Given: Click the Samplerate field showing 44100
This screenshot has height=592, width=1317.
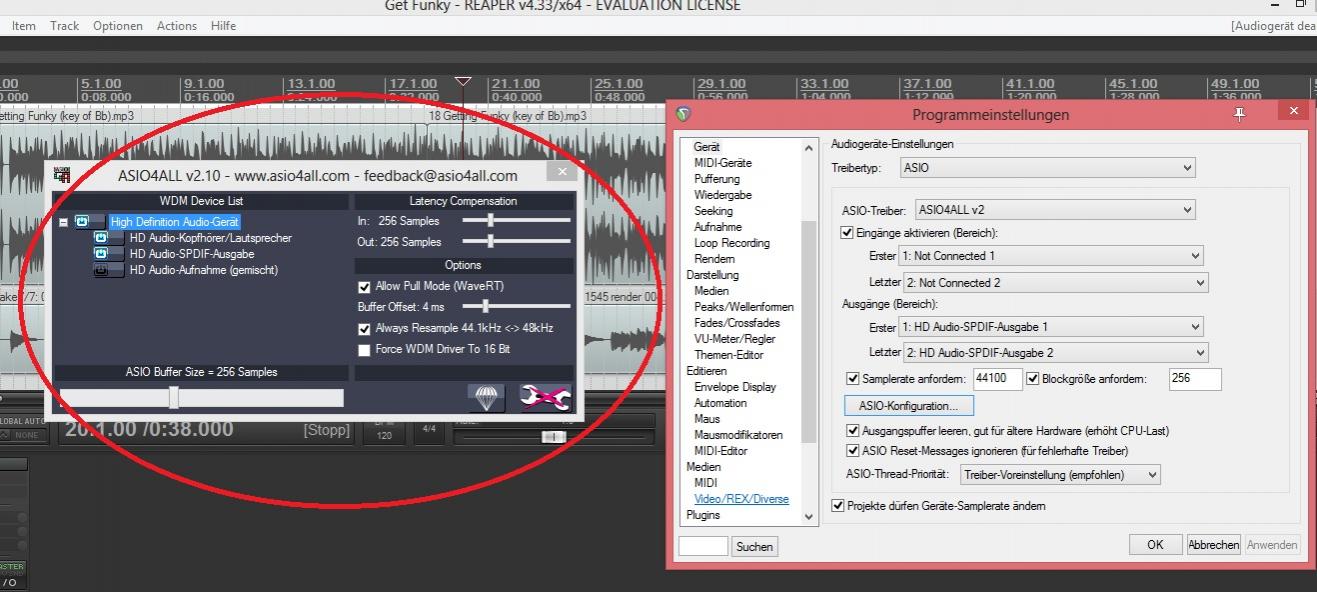Looking at the screenshot, I should click(997, 379).
